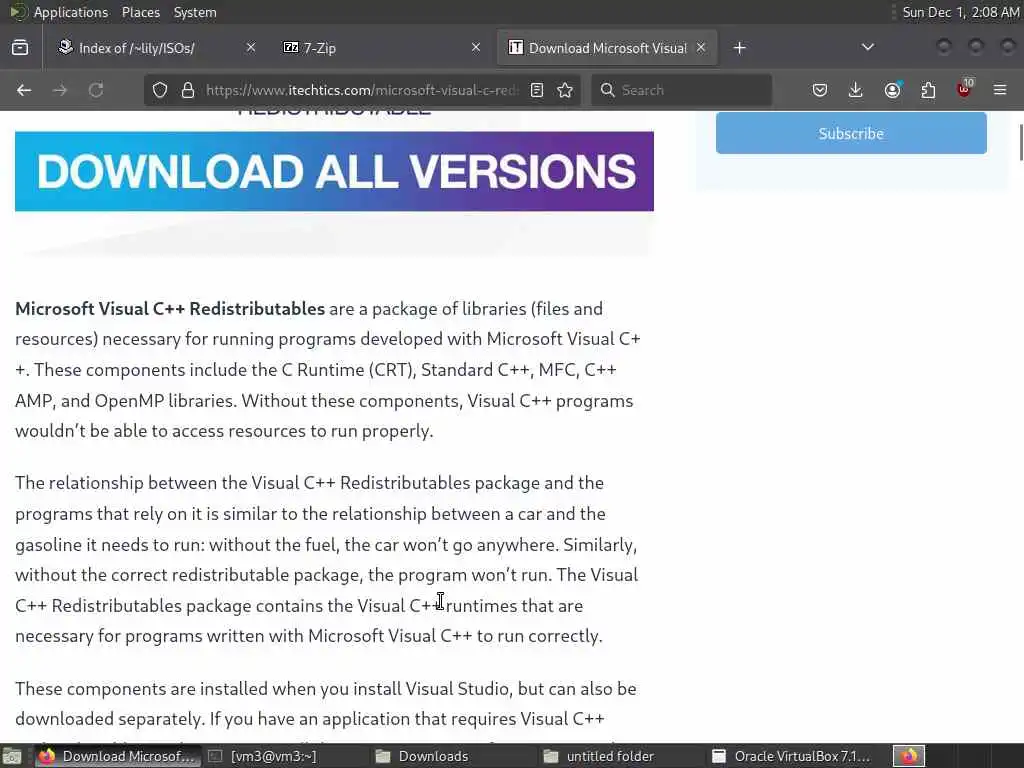Open the Places menu
The height and width of the screenshot is (768, 1024).
pos(140,12)
